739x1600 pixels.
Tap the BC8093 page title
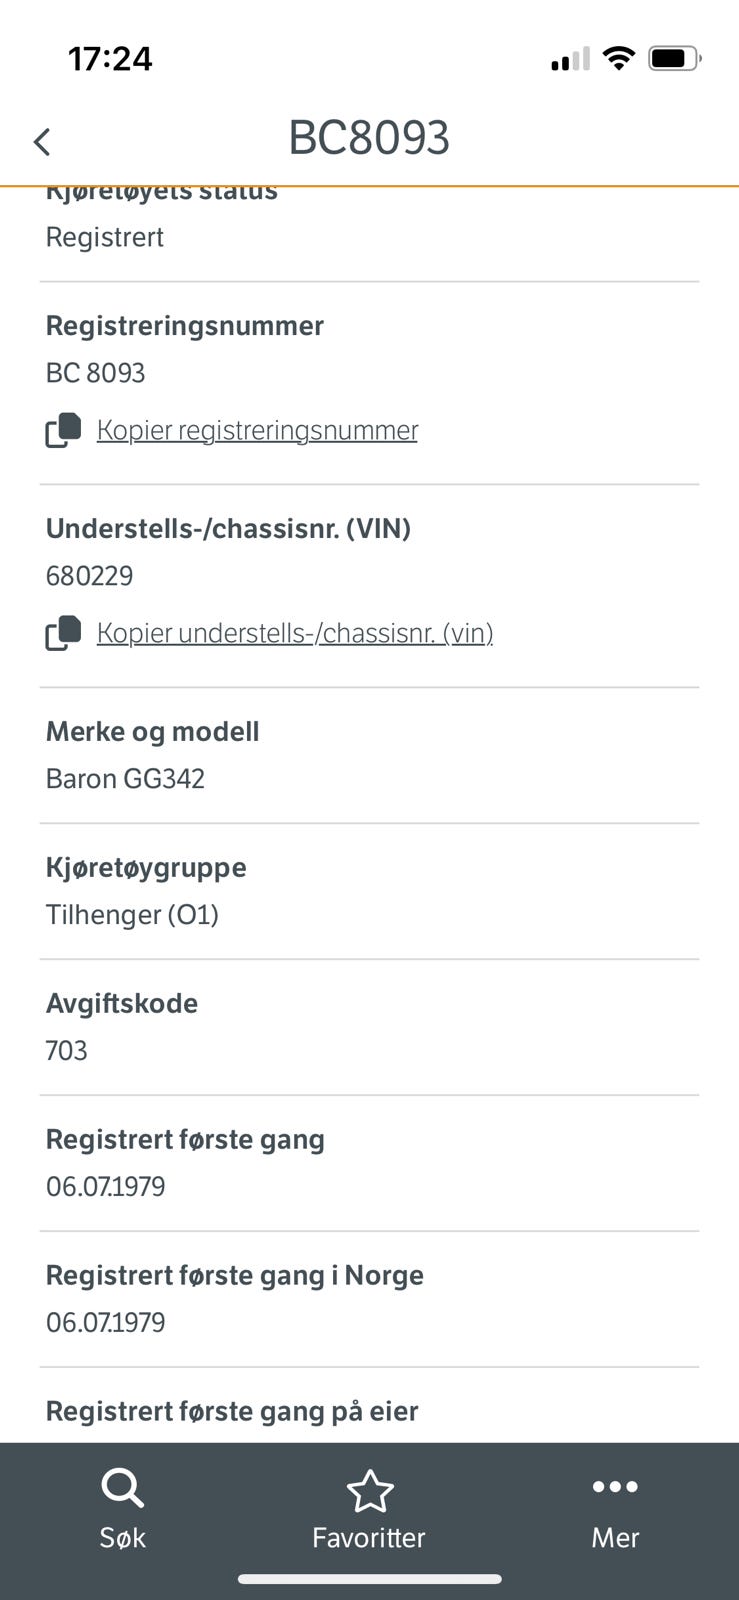point(369,138)
